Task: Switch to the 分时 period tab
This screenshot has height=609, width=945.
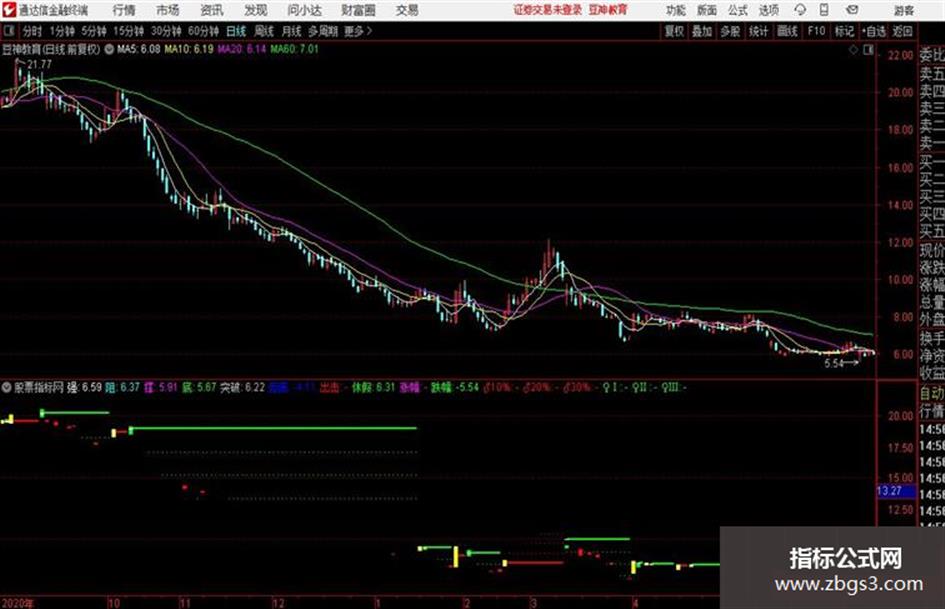Action: point(33,31)
